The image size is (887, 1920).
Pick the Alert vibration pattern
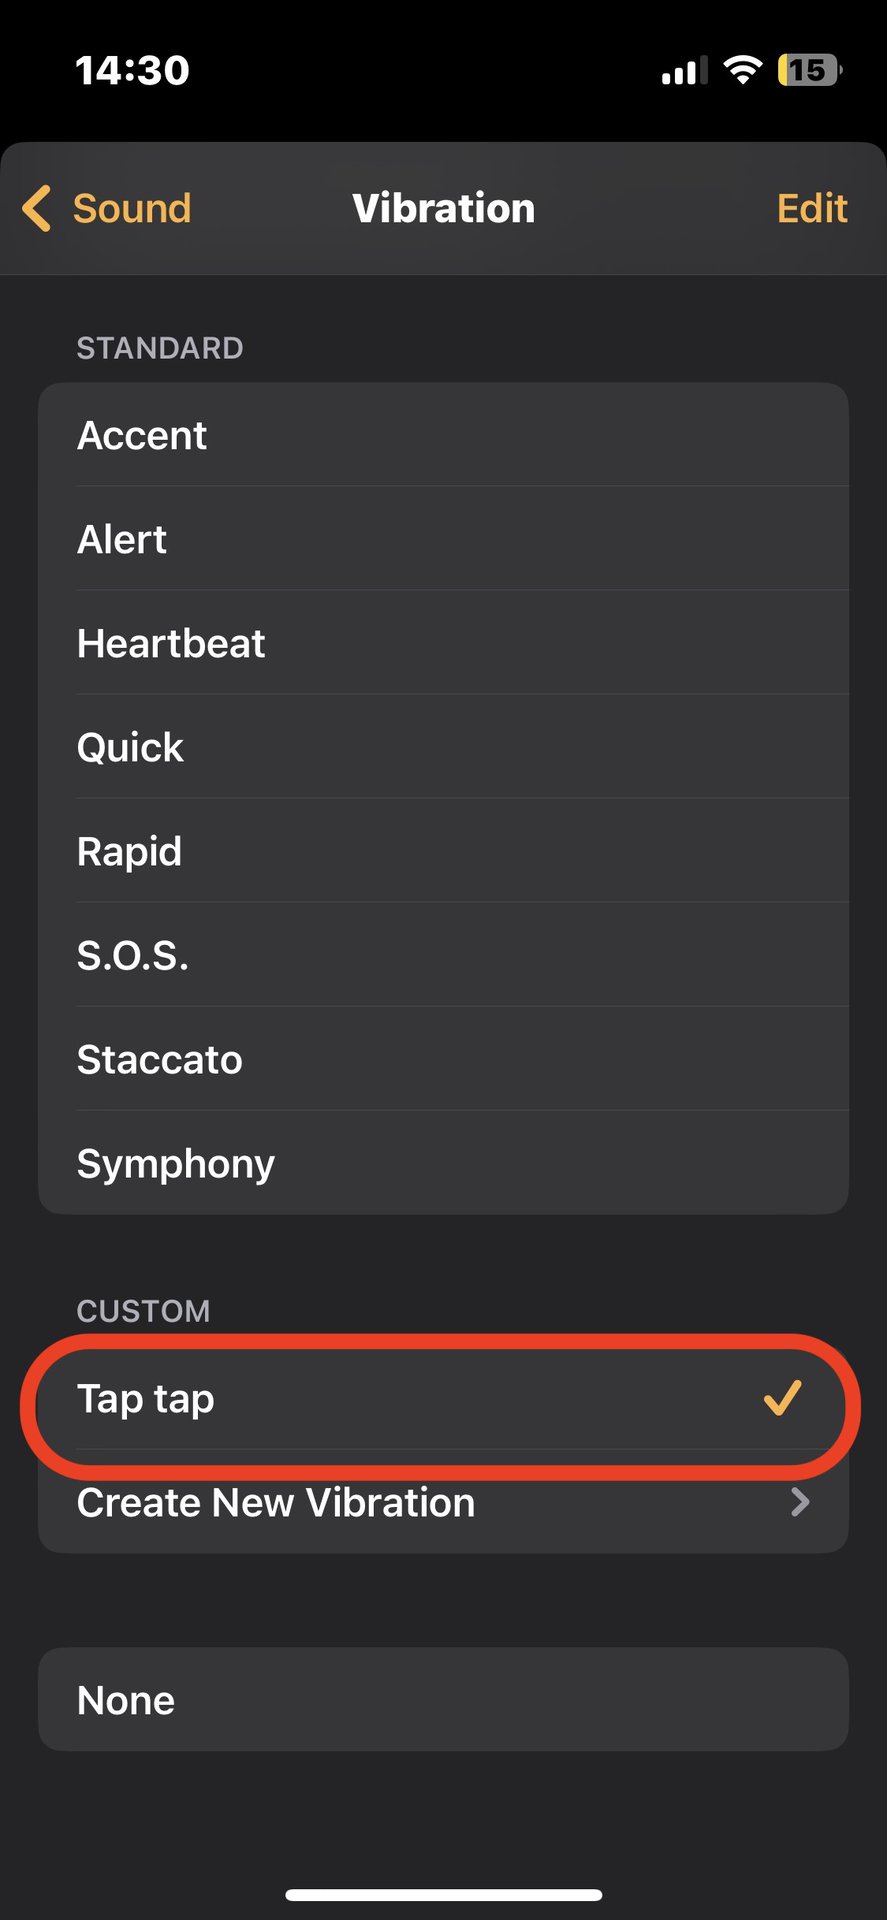click(443, 539)
